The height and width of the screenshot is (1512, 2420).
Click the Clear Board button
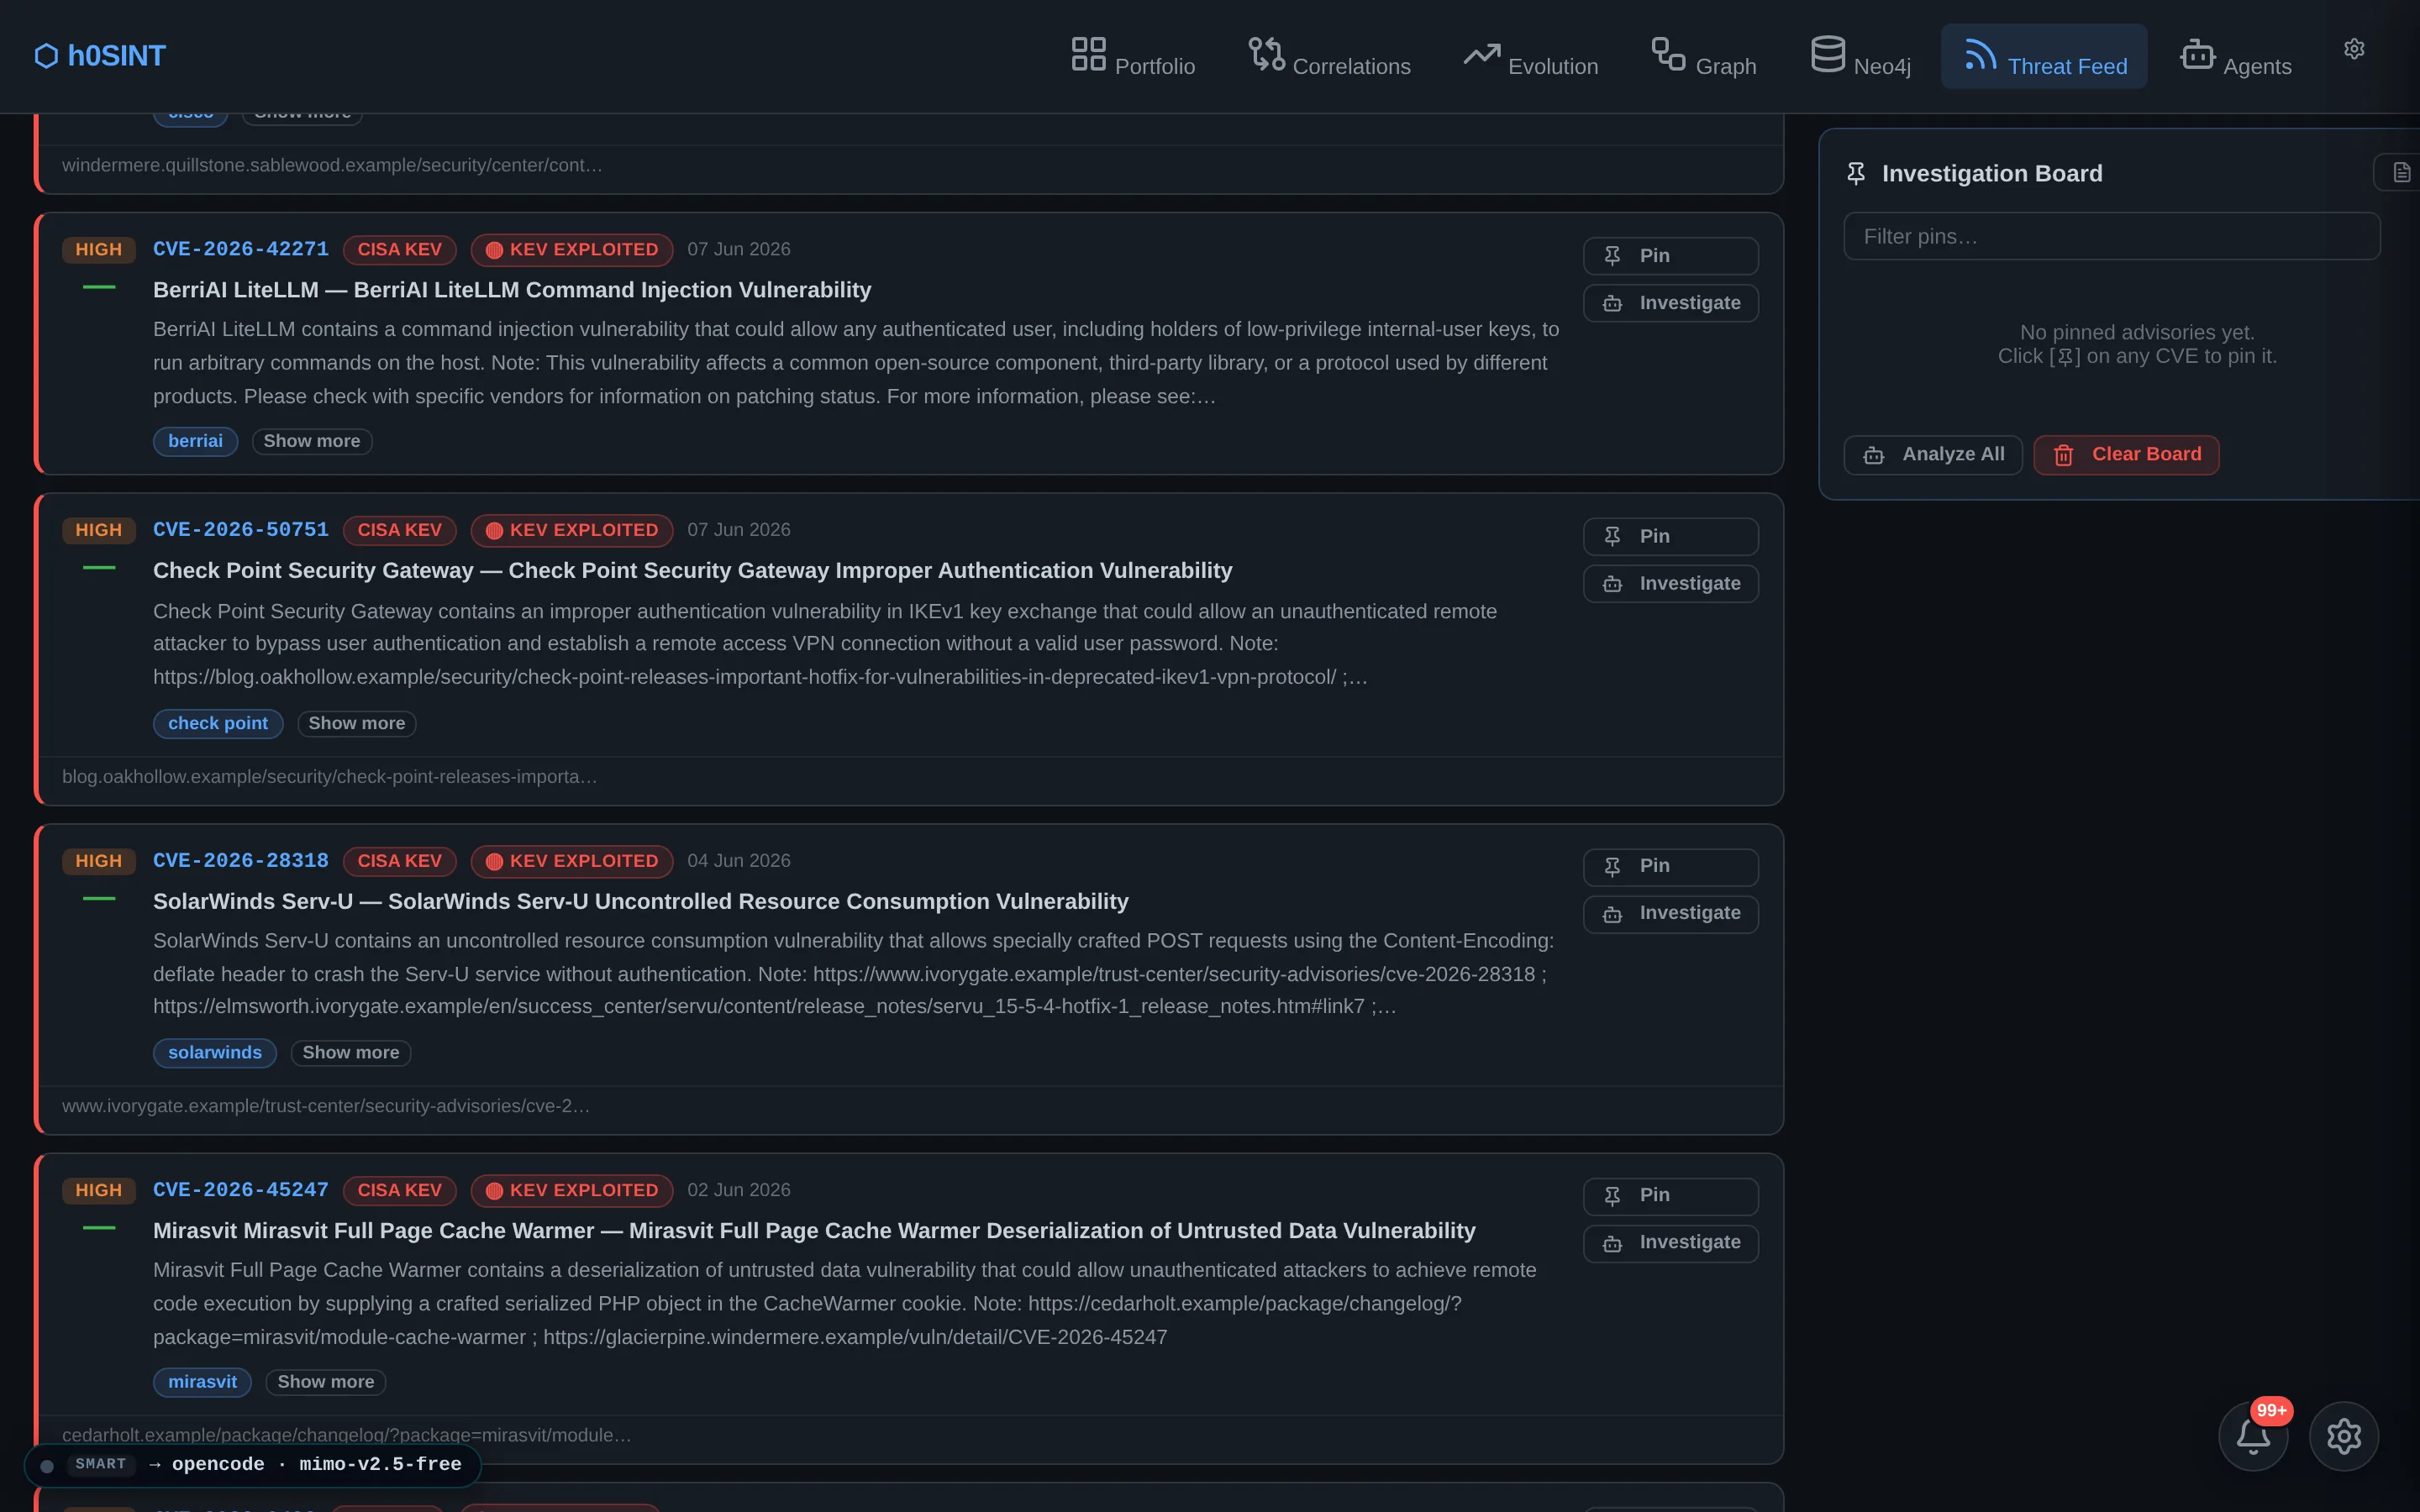click(x=2126, y=455)
